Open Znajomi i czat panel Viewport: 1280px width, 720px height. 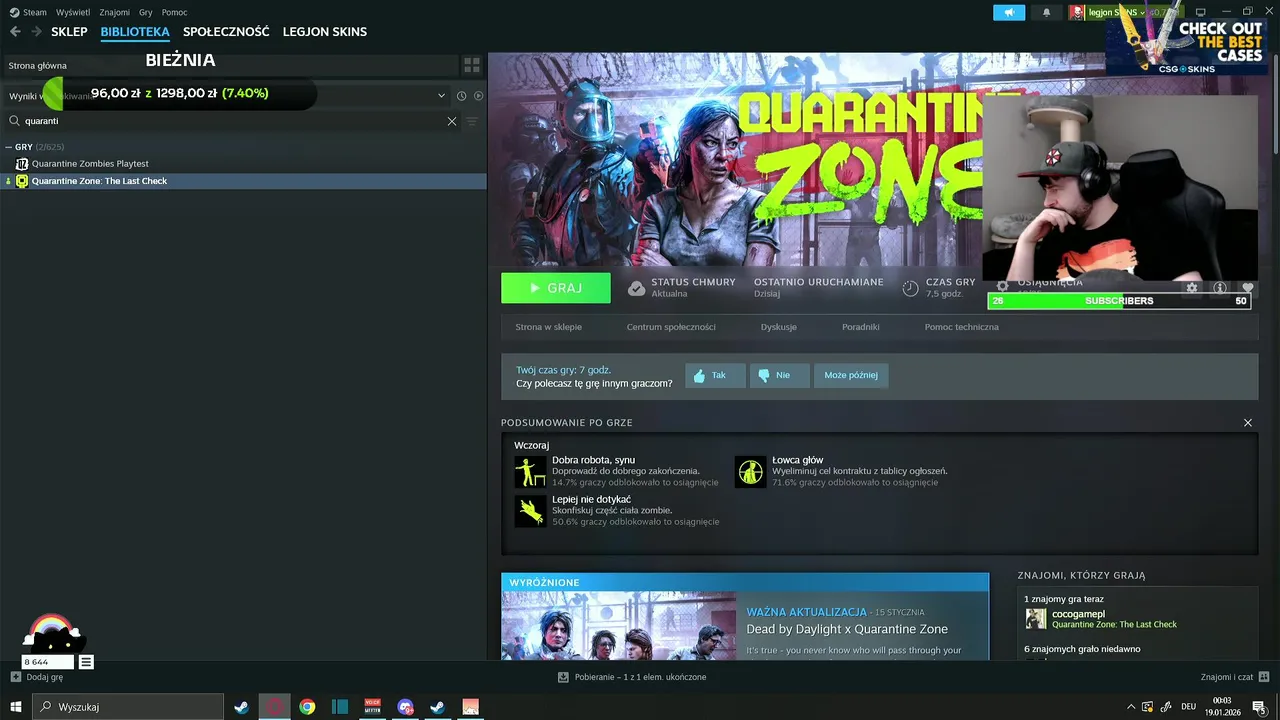pyautogui.click(x=1236, y=677)
